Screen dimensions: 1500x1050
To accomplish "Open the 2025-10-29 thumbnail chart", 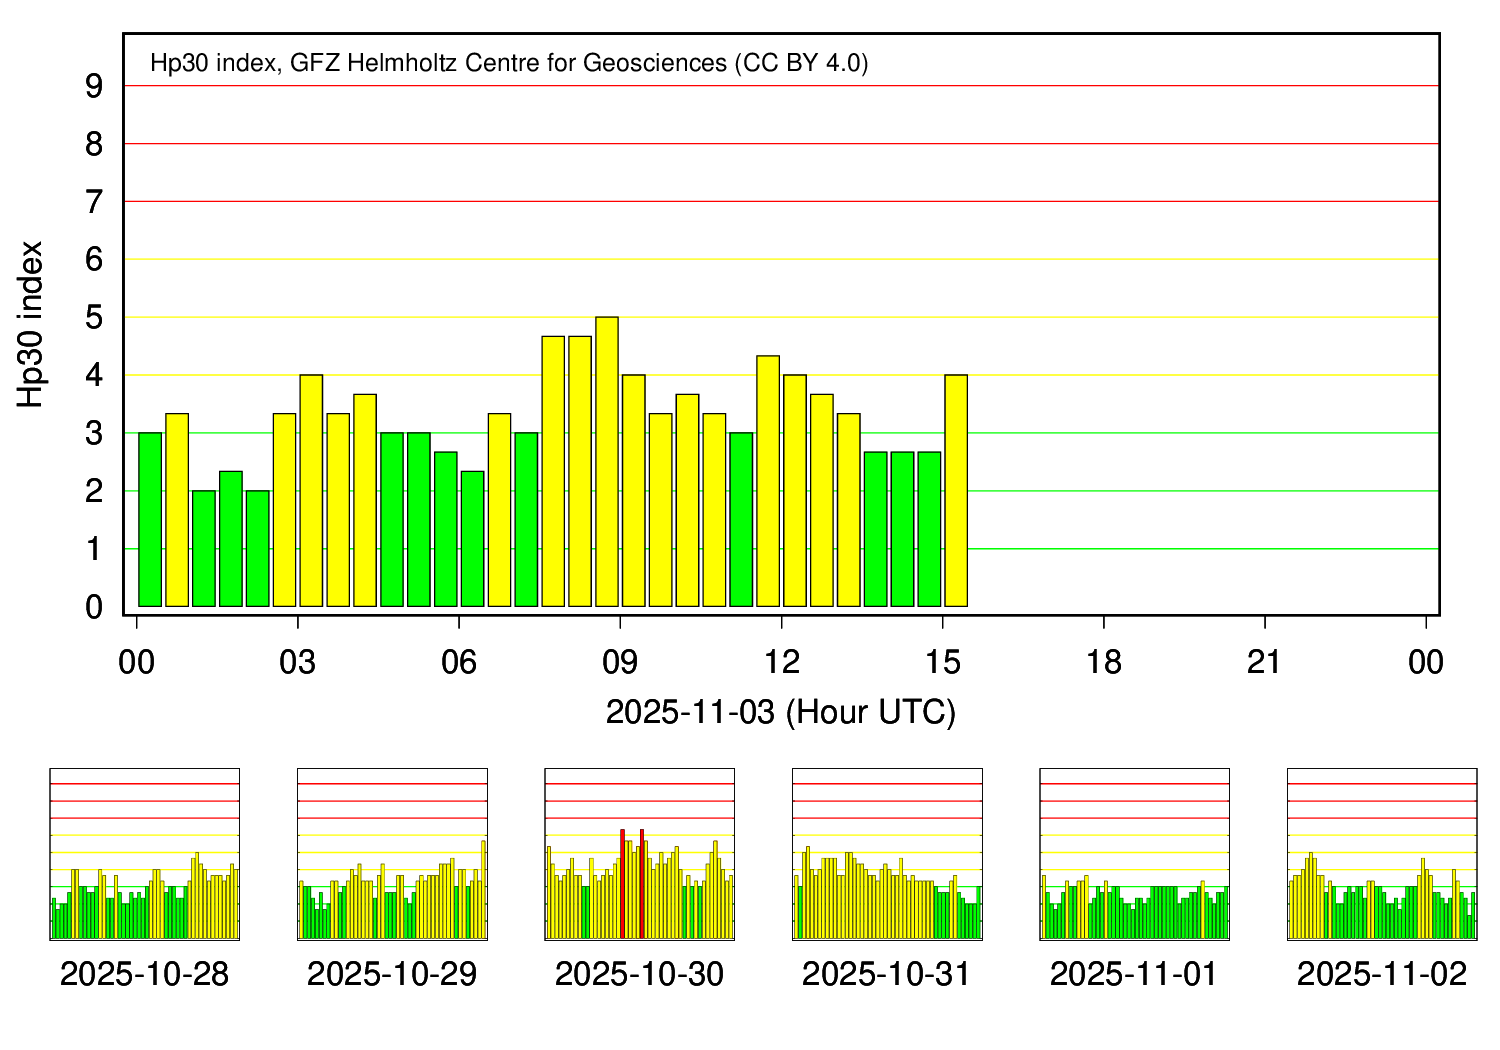I will pos(392,854).
